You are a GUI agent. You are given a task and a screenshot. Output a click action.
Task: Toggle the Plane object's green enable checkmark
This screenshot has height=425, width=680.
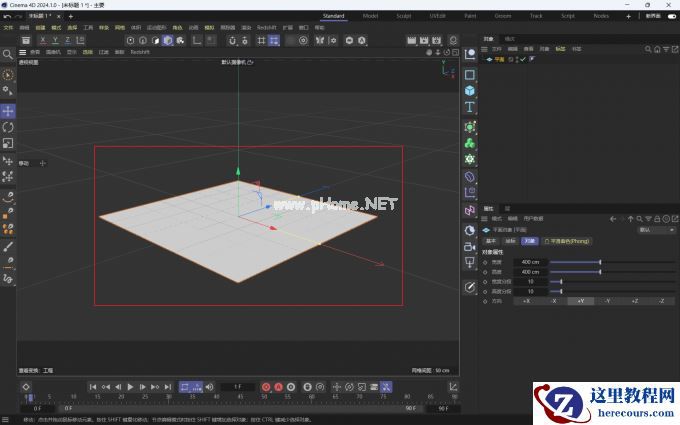tap(525, 59)
